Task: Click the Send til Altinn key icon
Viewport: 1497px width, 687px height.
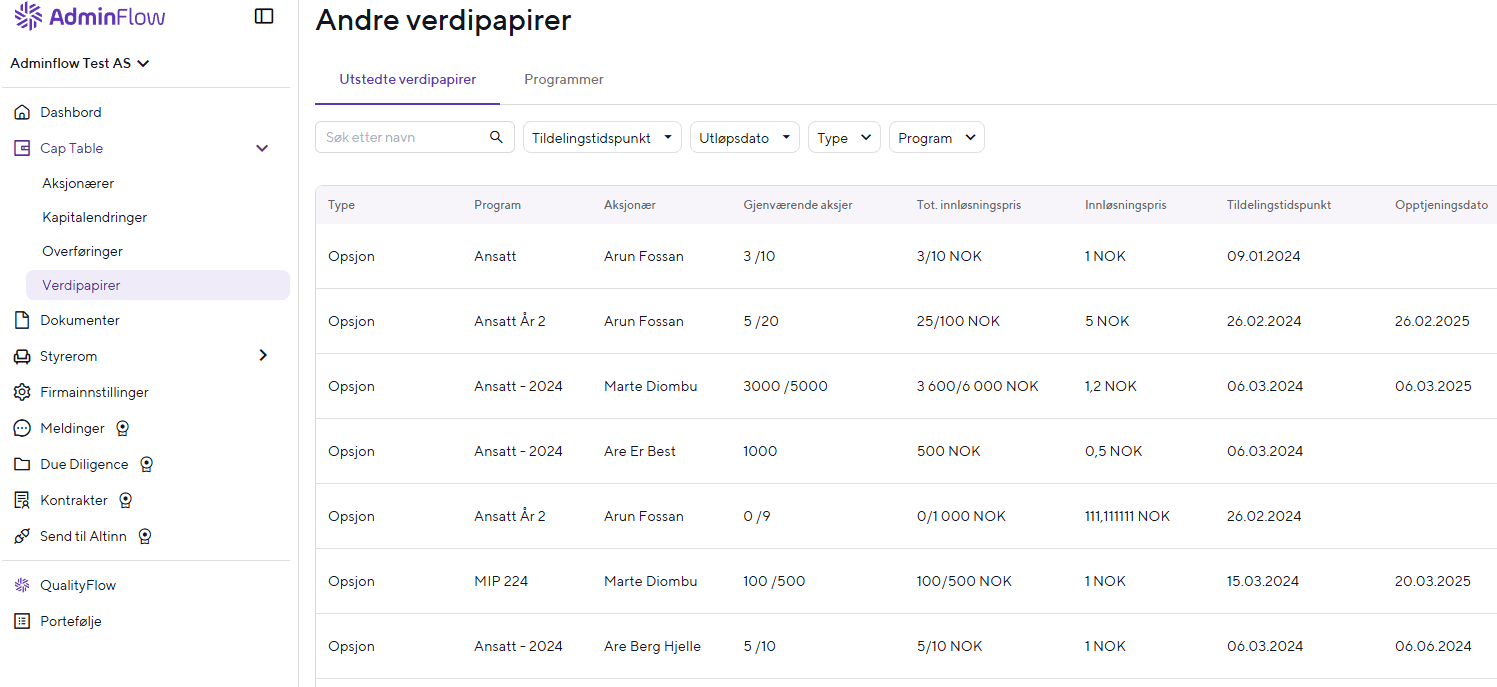Action: coord(22,536)
